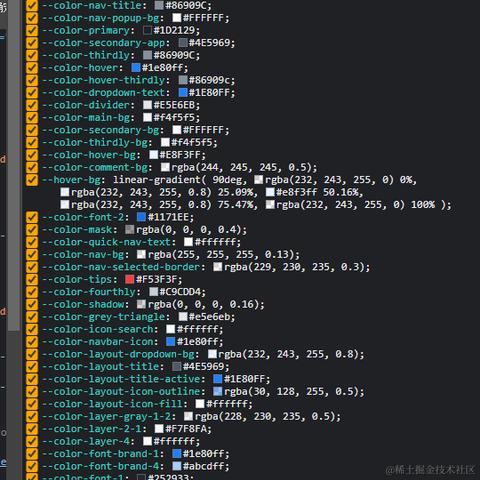Image resolution: width=480 pixels, height=480 pixels.
Task: Open the swatch of --color-layout-icon-outline
Action: [218, 391]
